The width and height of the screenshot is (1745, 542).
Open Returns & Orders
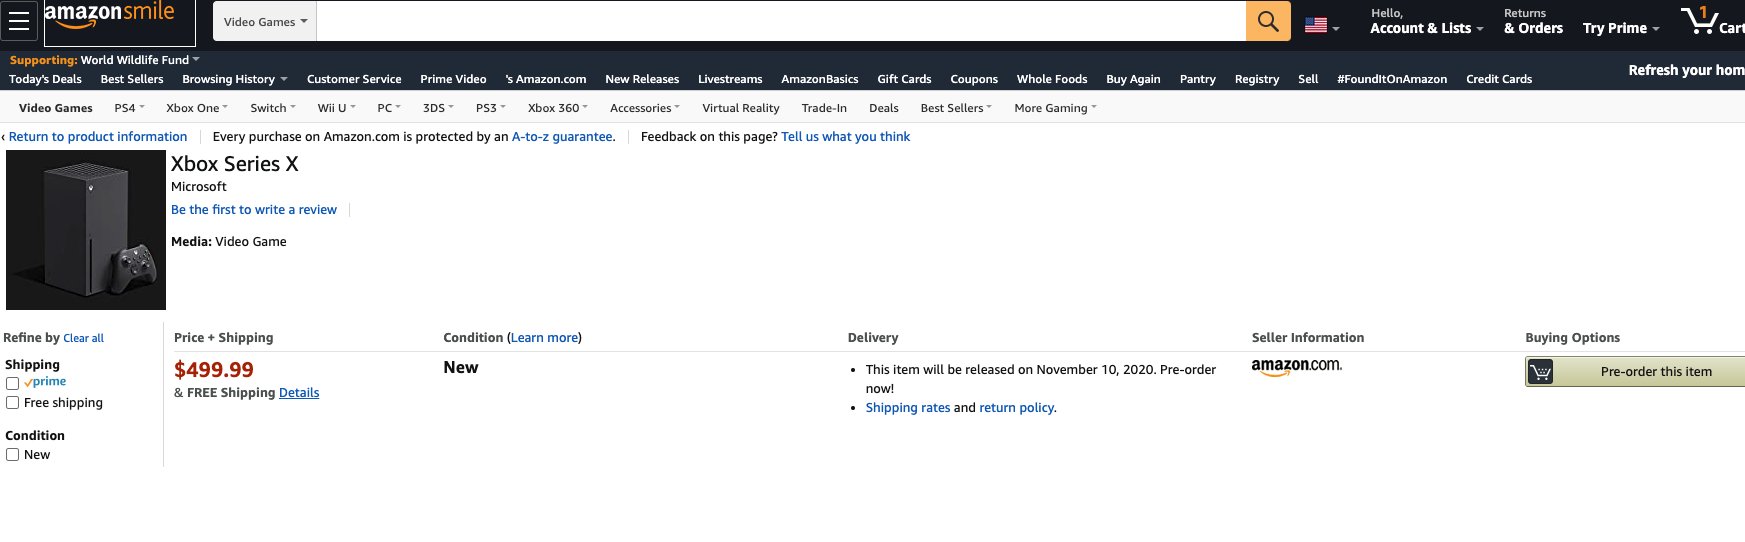(x=1533, y=21)
